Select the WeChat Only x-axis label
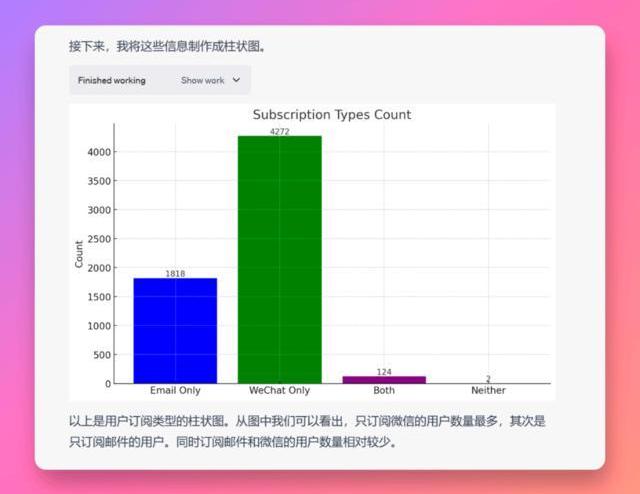The image size is (640, 494). point(279,390)
